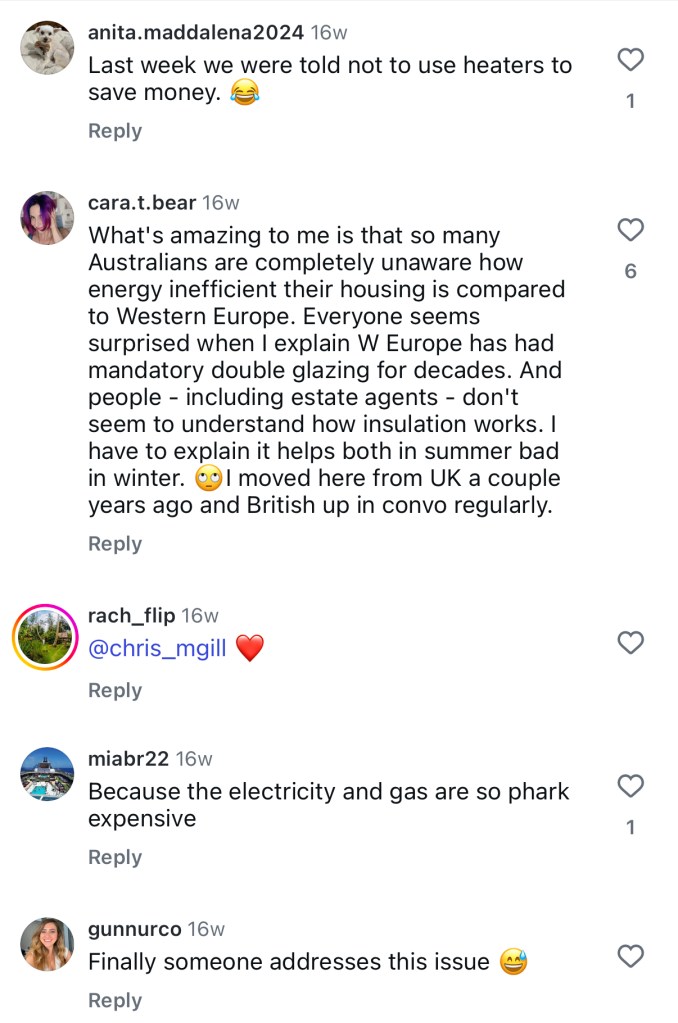The height and width of the screenshot is (1023, 678).
Task: Open gunnurco username link
Action: [135, 929]
